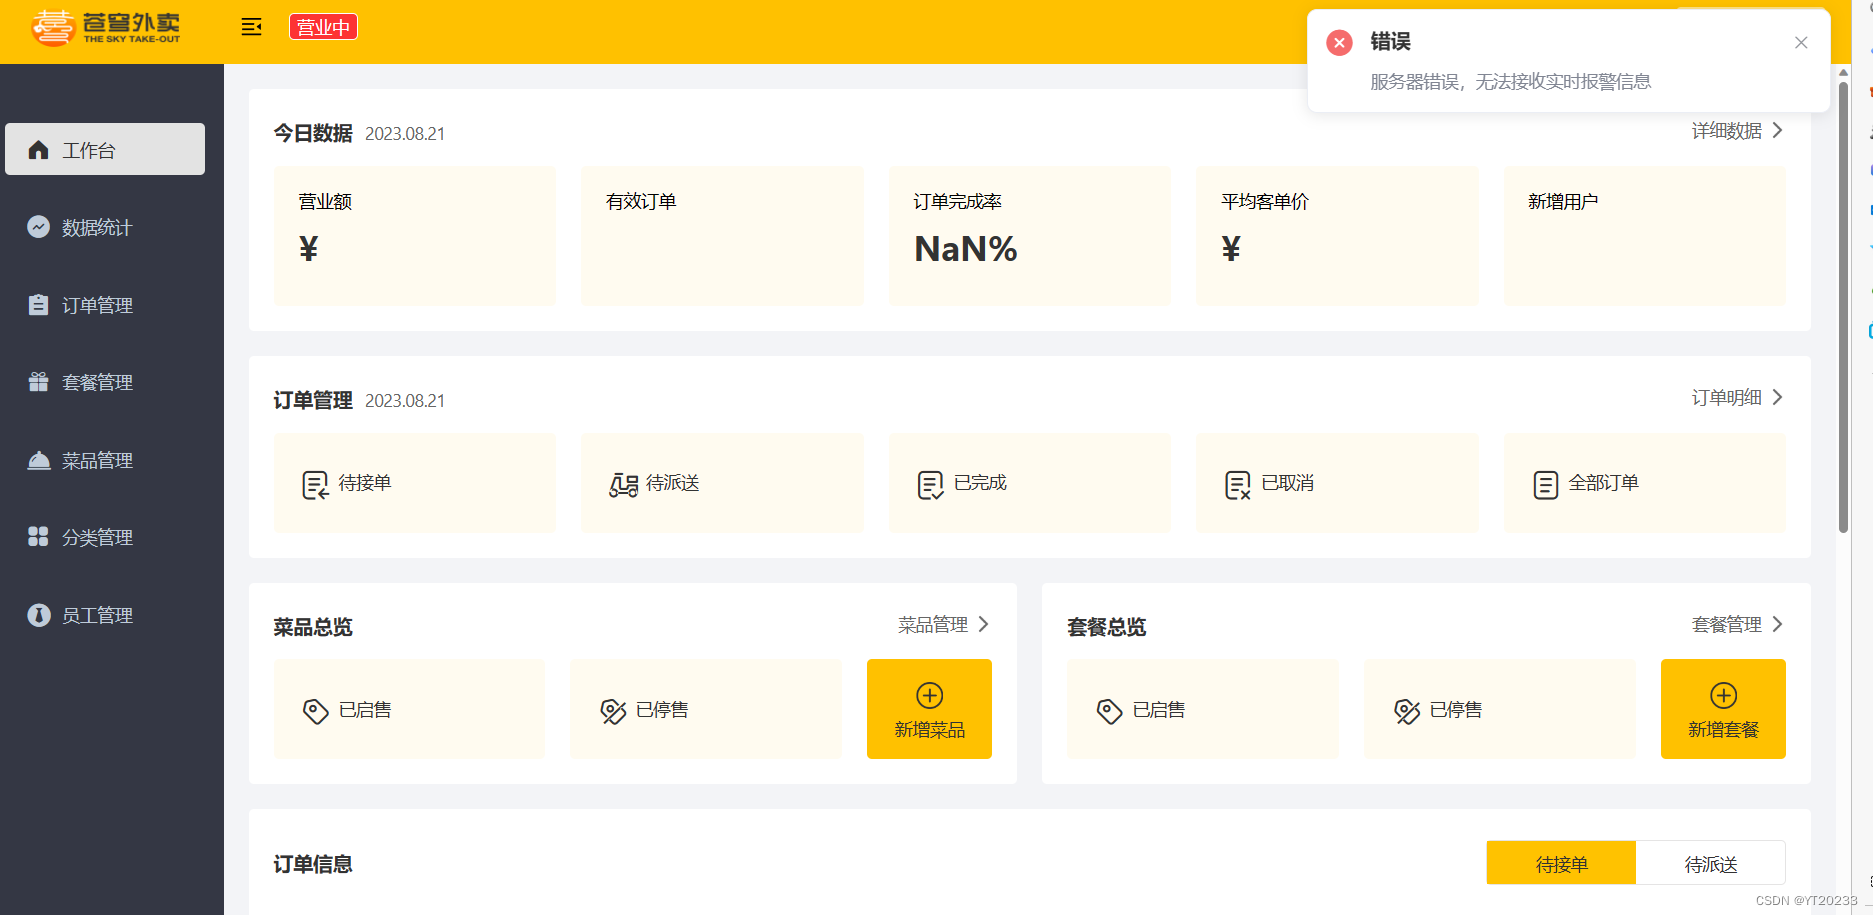The image size is (1873, 915).
Task: Click the 今日数据 date 2023.08.21
Action: pyautogui.click(x=405, y=134)
